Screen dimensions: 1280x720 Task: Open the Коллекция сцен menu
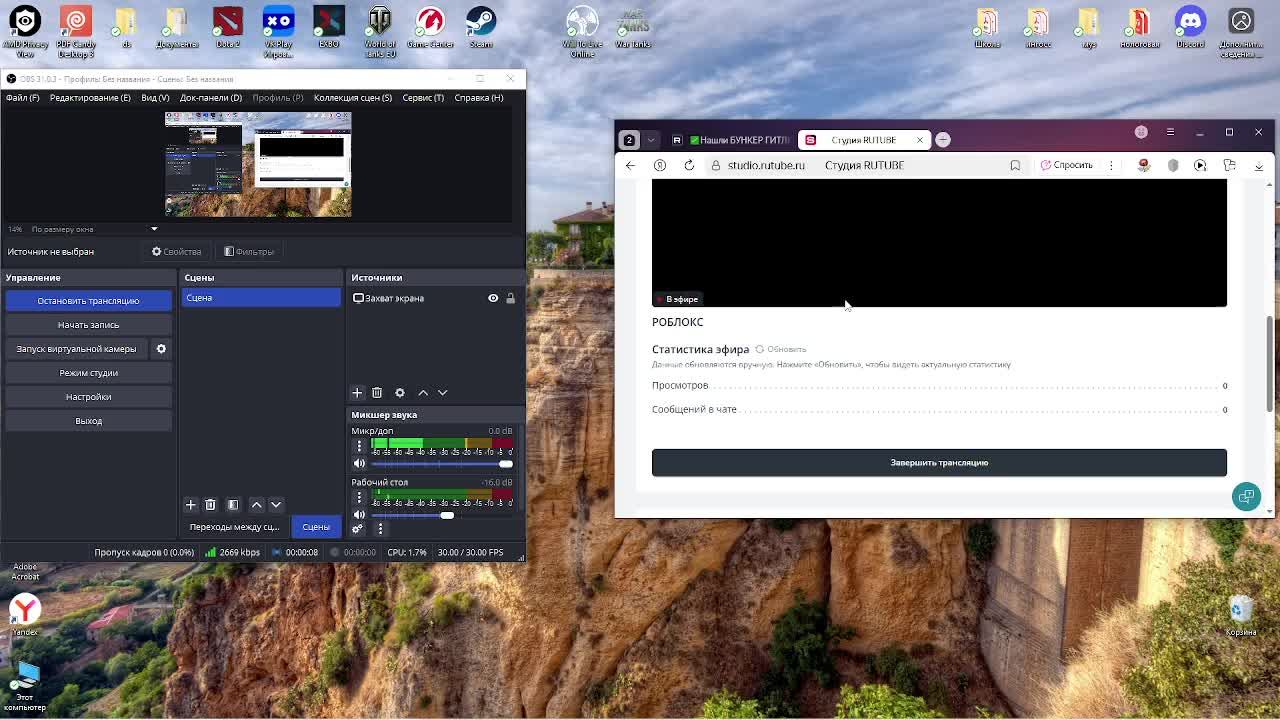click(353, 98)
